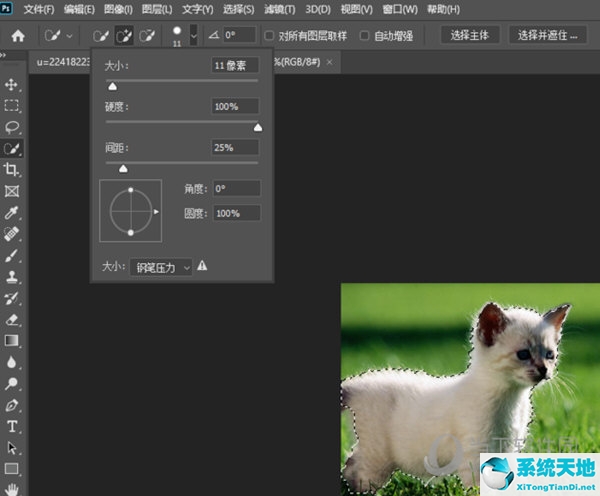600x496 pixels.
Task: Click the 硬度 slider handle
Action: [258, 127]
